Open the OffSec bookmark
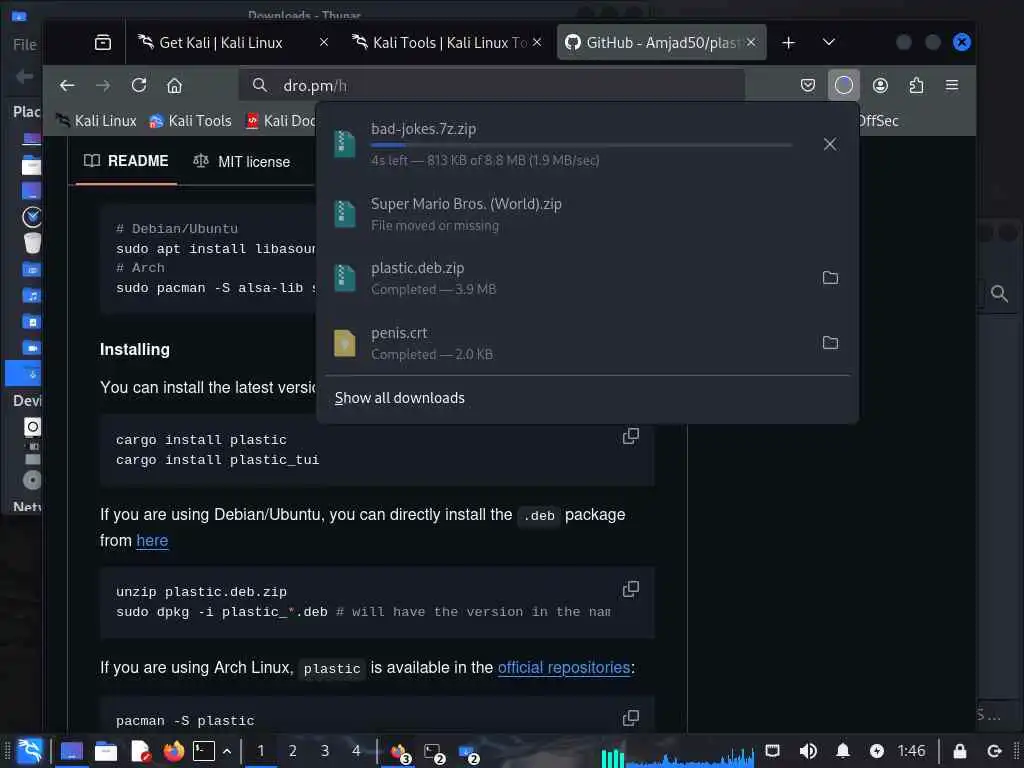This screenshot has height=768, width=1024. (878, 121)
